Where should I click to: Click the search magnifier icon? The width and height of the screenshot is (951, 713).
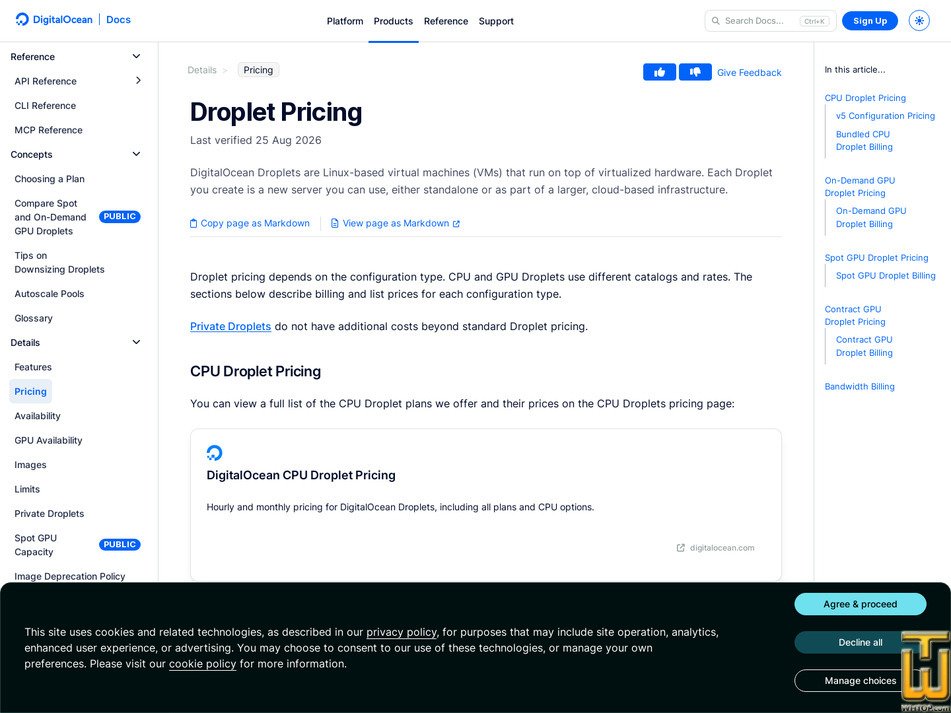pyautogui.click(x=716, y=21)
